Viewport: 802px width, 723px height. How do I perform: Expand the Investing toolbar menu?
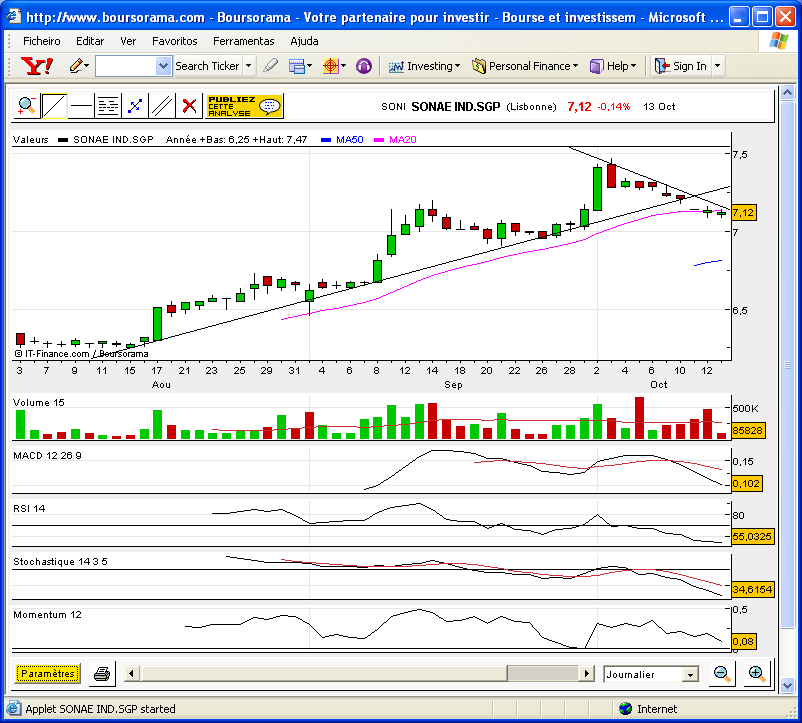tap(424, 66)
